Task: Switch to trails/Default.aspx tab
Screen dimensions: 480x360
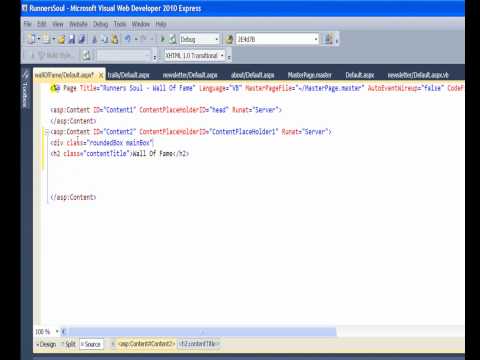Action: (x=129, y=75)
